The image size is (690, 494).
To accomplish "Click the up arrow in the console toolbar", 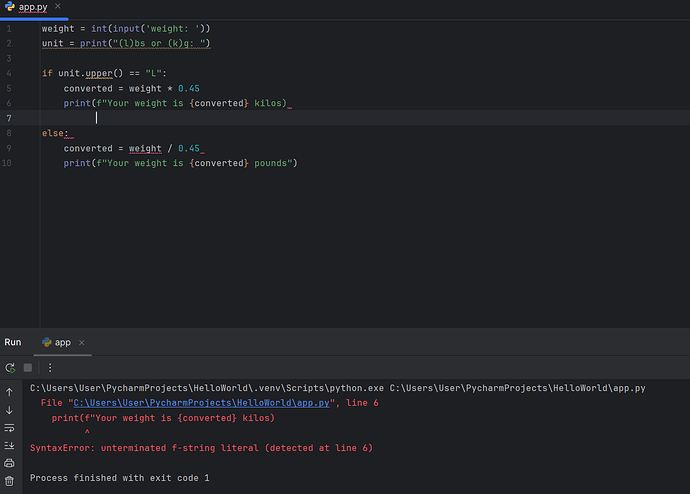I will click(9, 392).
